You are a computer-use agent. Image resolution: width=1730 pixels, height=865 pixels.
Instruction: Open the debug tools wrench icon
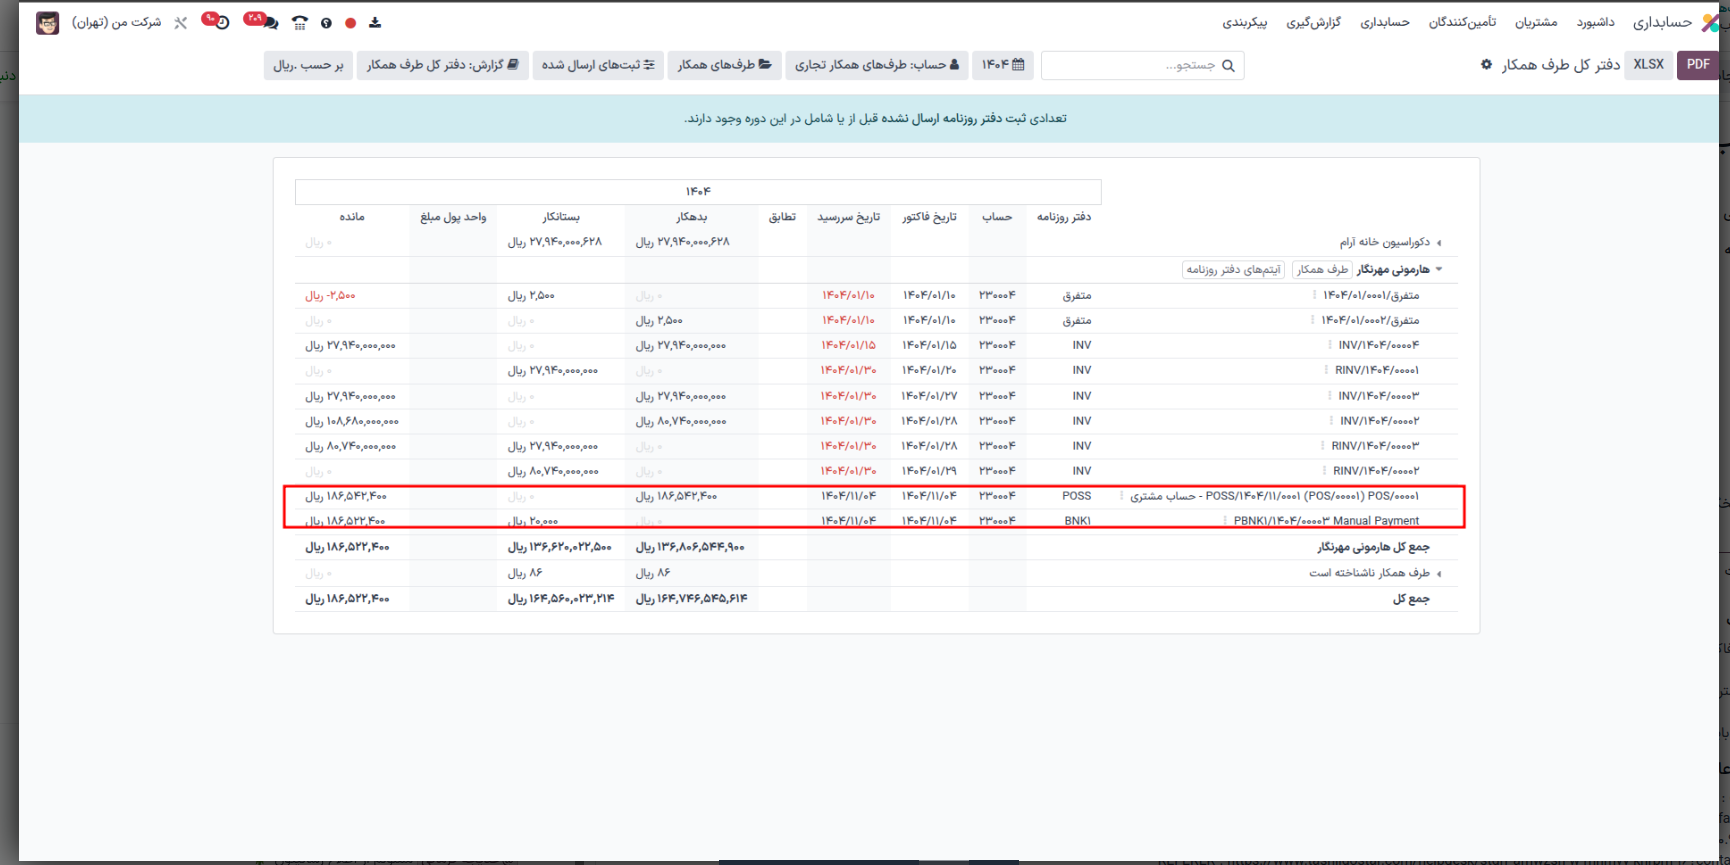pyautogui.click(x=181, y=22)
